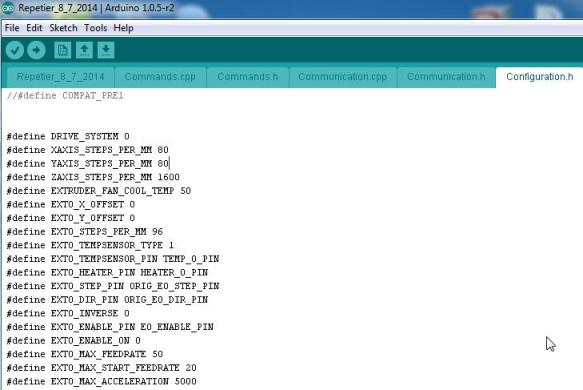
Task: Click the Arduino logo in title bar
Action: [8, 8]
